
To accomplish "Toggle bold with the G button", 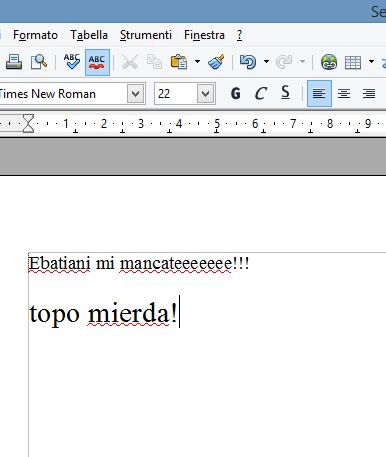I will [x=236, y=94].
